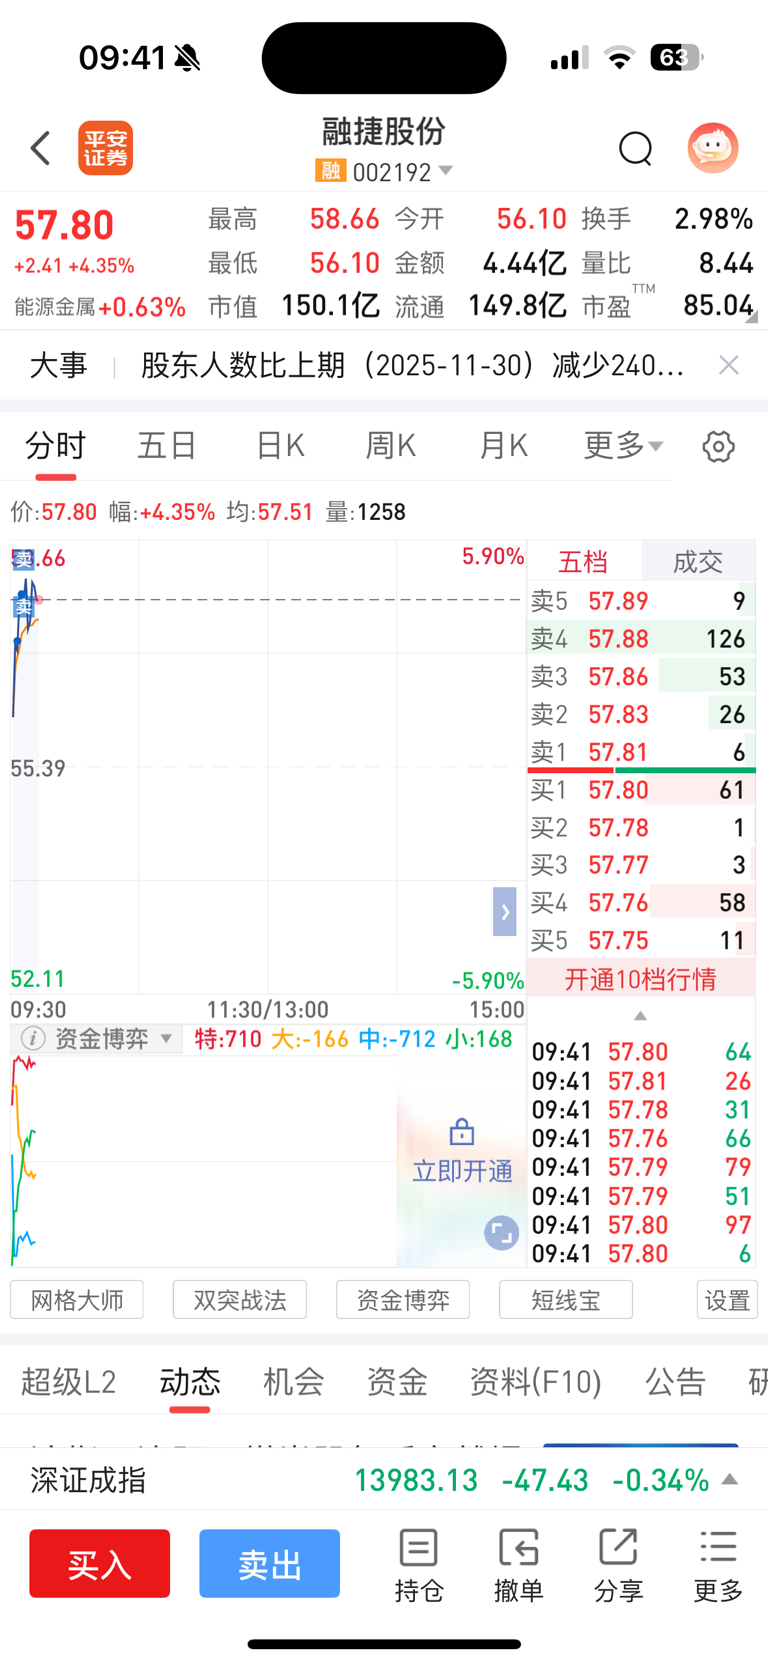Image resolution: width=769 pixels, height=1665 pixels.
Task: Tap the back arrow icon
Action: 40,148
